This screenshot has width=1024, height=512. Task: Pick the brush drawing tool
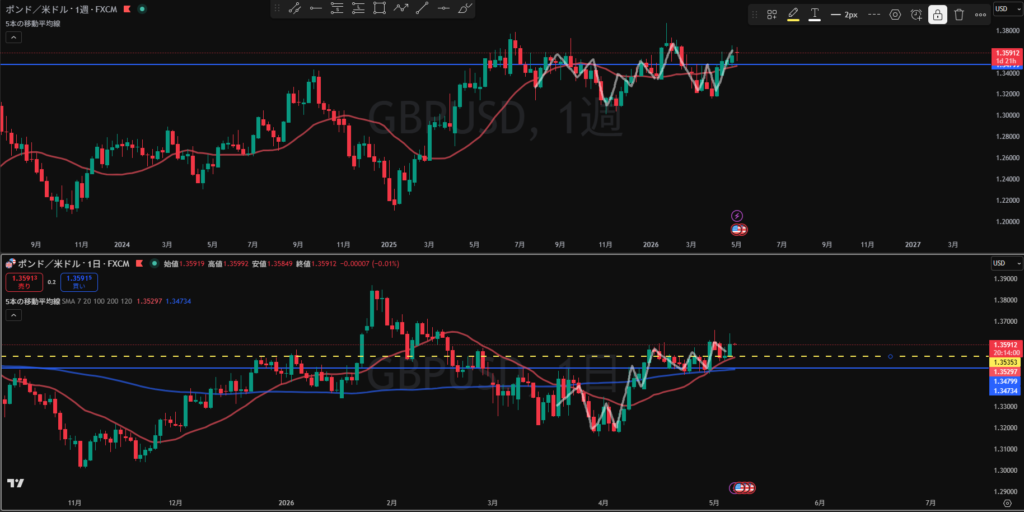(x=464, y=8)
